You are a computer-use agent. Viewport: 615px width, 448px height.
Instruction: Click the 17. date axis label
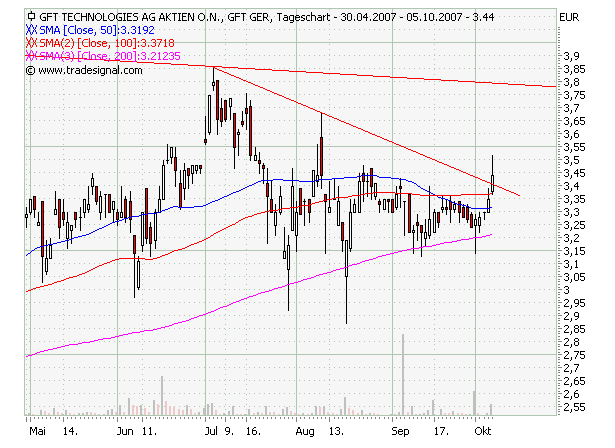[441, 431]
